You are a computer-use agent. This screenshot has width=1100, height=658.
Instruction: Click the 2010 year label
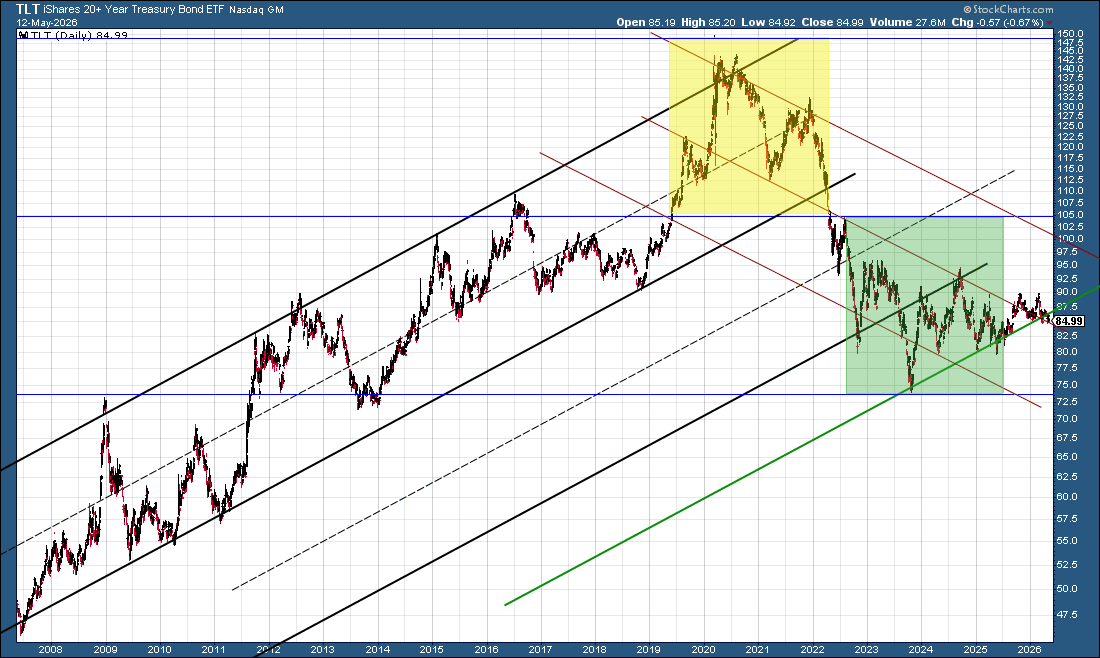click(x=159, y=650)
